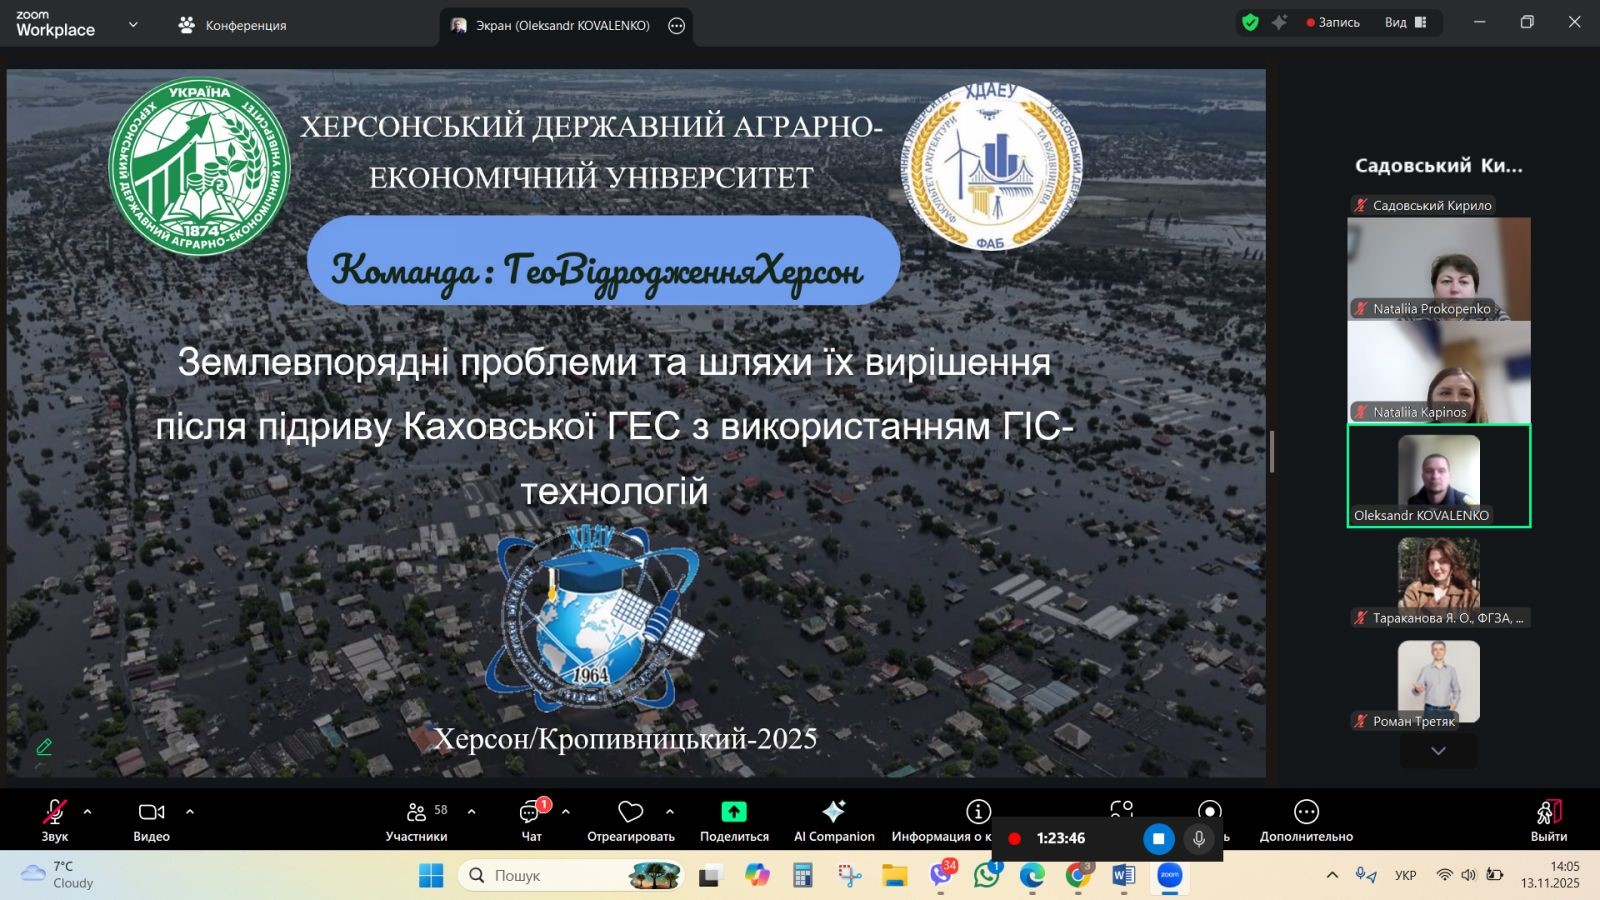Open options for the Экран (Oleksandr KOVALENKO) tab

coord(677,26)
